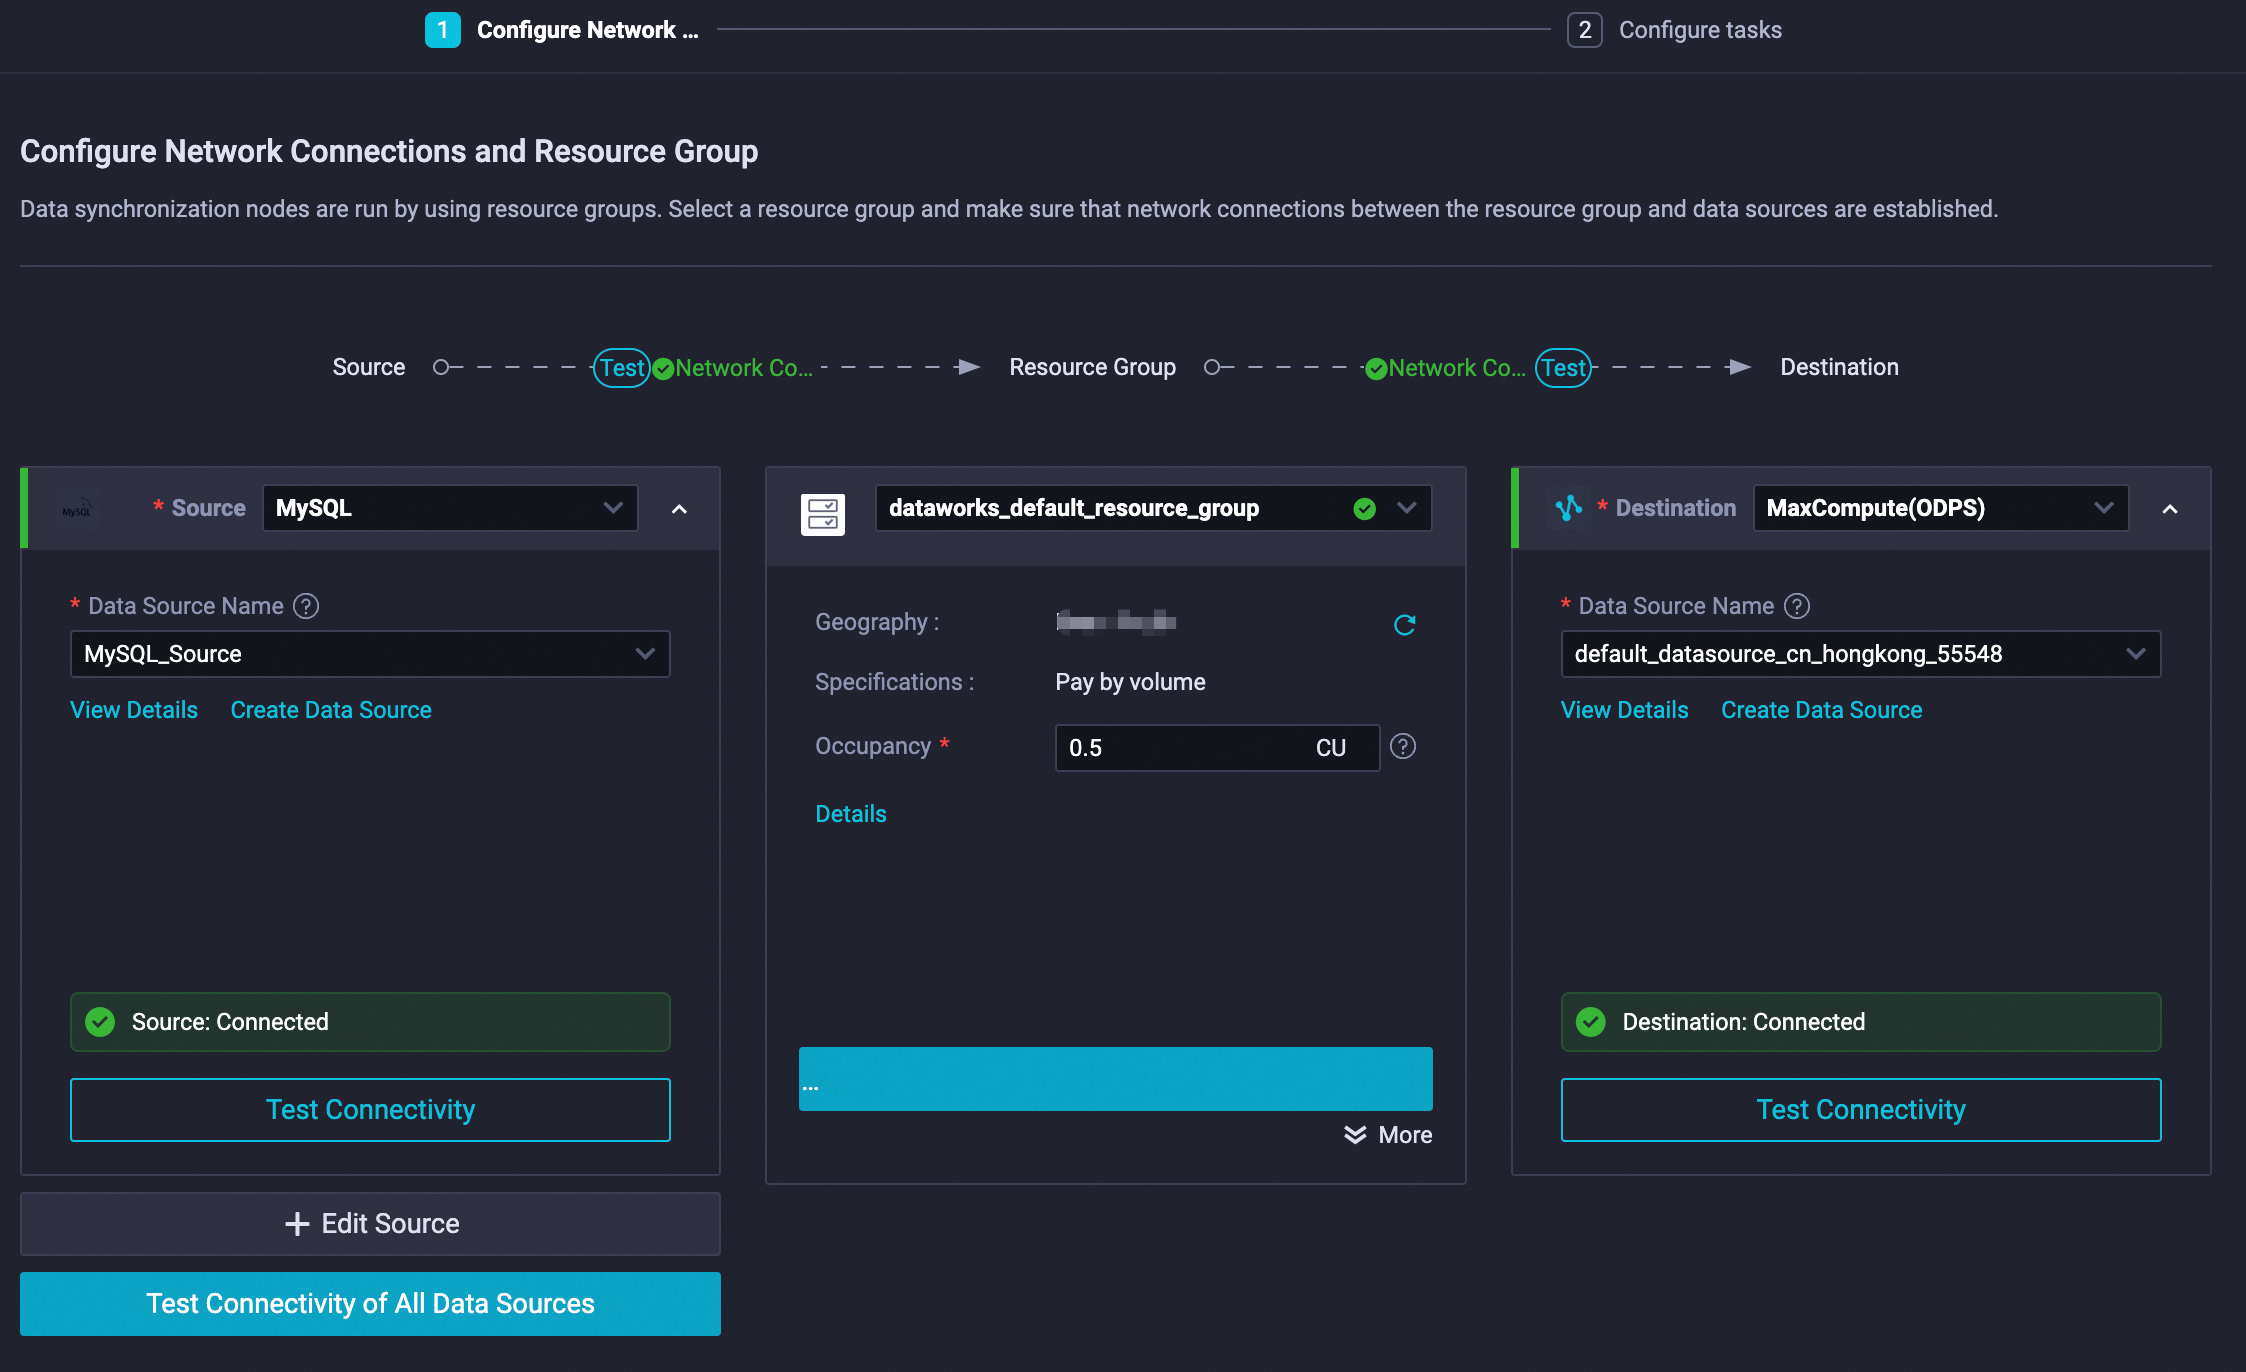Screen dimensions: 2246x1372
Task: Click the MaxCompute destination logo icon
Action: point(1569,508)
